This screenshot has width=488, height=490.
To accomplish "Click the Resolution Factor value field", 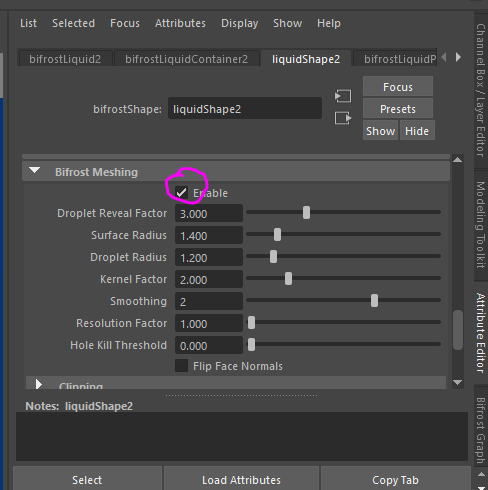I will 209,323.
